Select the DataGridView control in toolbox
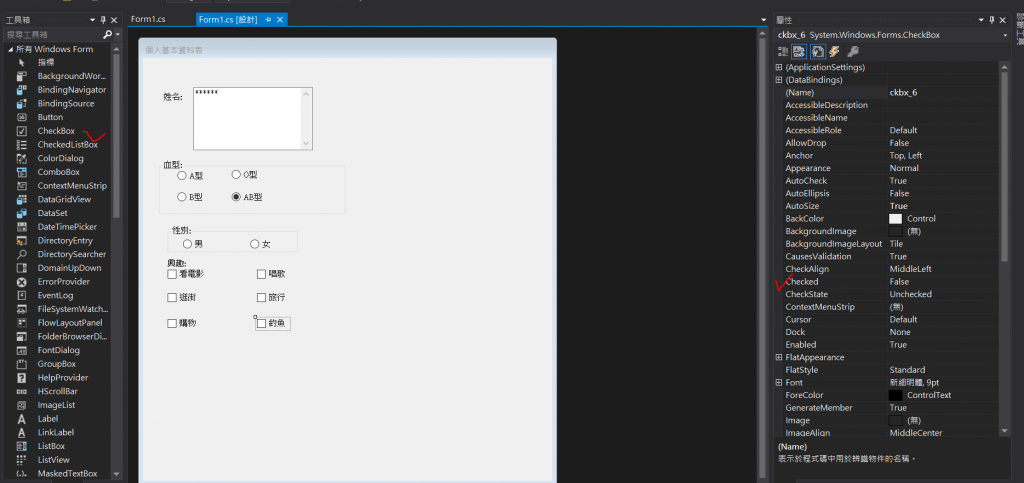Viewport: 1024px width, 483px height. [x=63, y=200]
